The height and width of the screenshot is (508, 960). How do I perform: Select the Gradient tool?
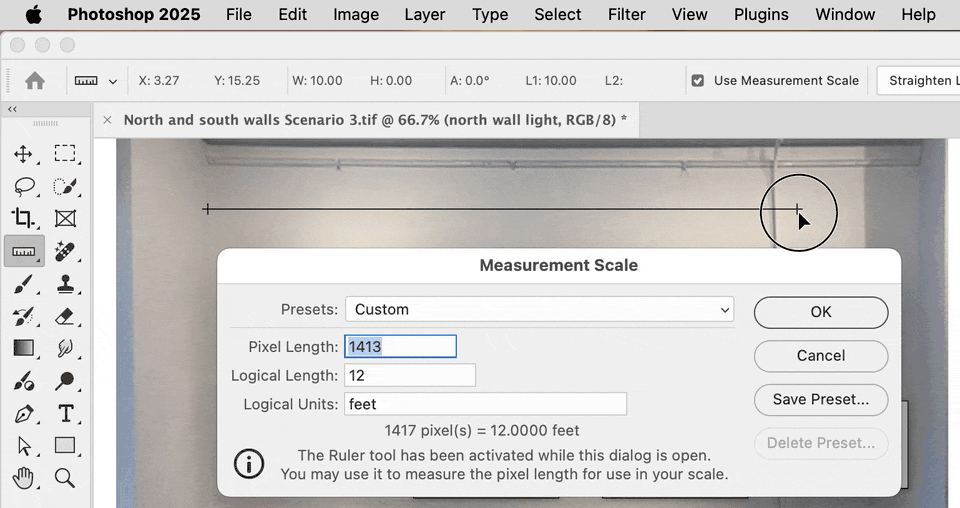coord(23,348)
